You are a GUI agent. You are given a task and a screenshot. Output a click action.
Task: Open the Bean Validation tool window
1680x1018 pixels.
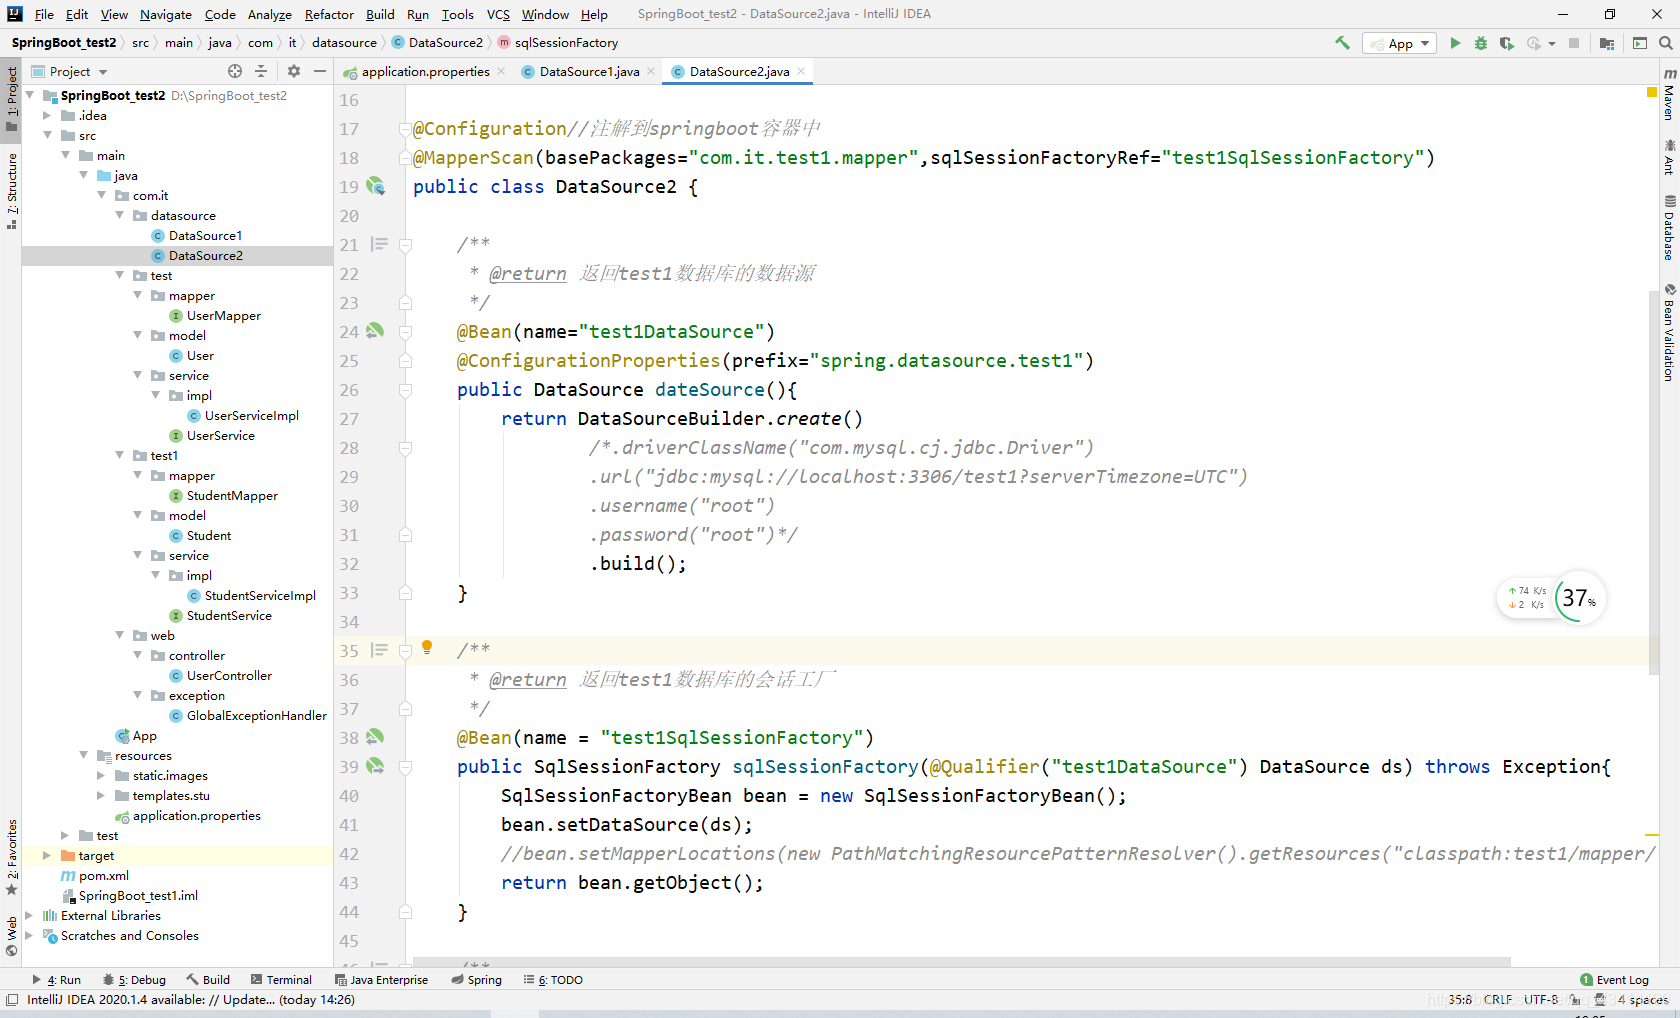click(1669, 332)
